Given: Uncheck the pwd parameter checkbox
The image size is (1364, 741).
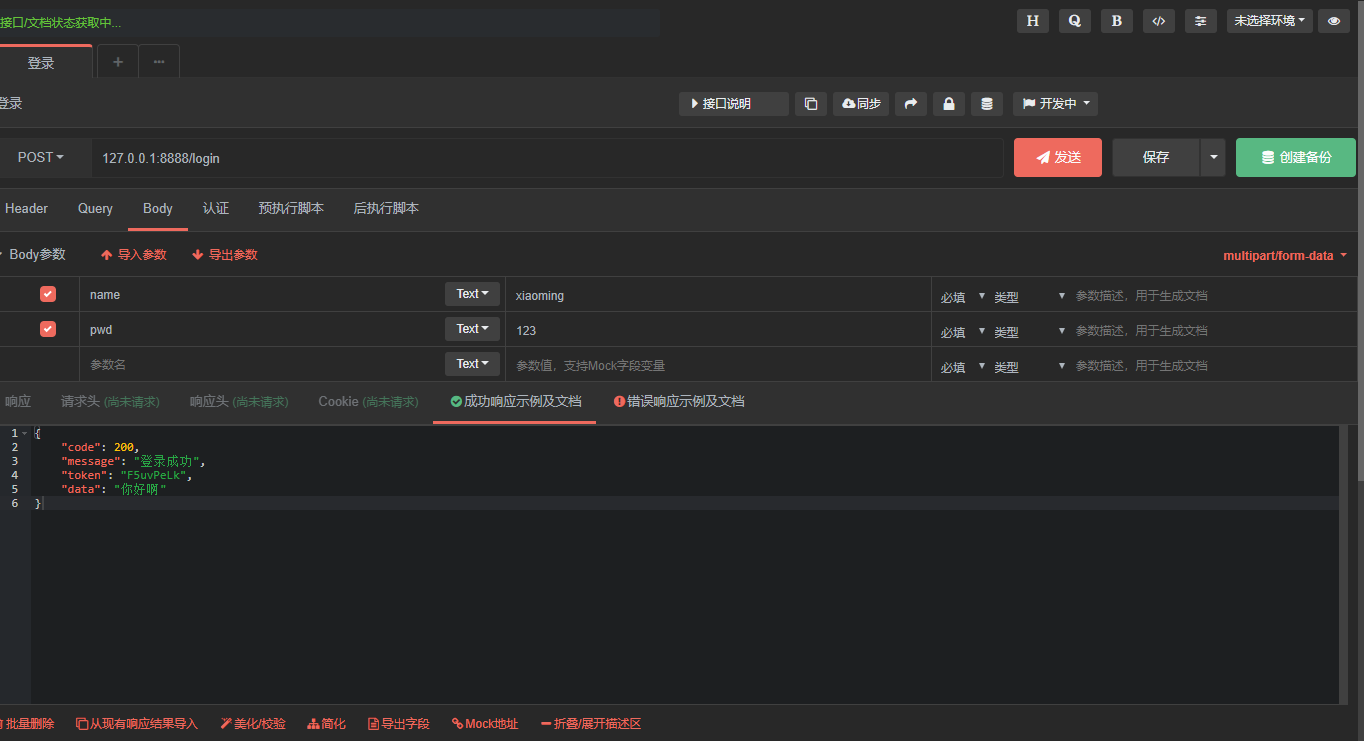Looking at the screenshot, I should [x=48, y=329].
